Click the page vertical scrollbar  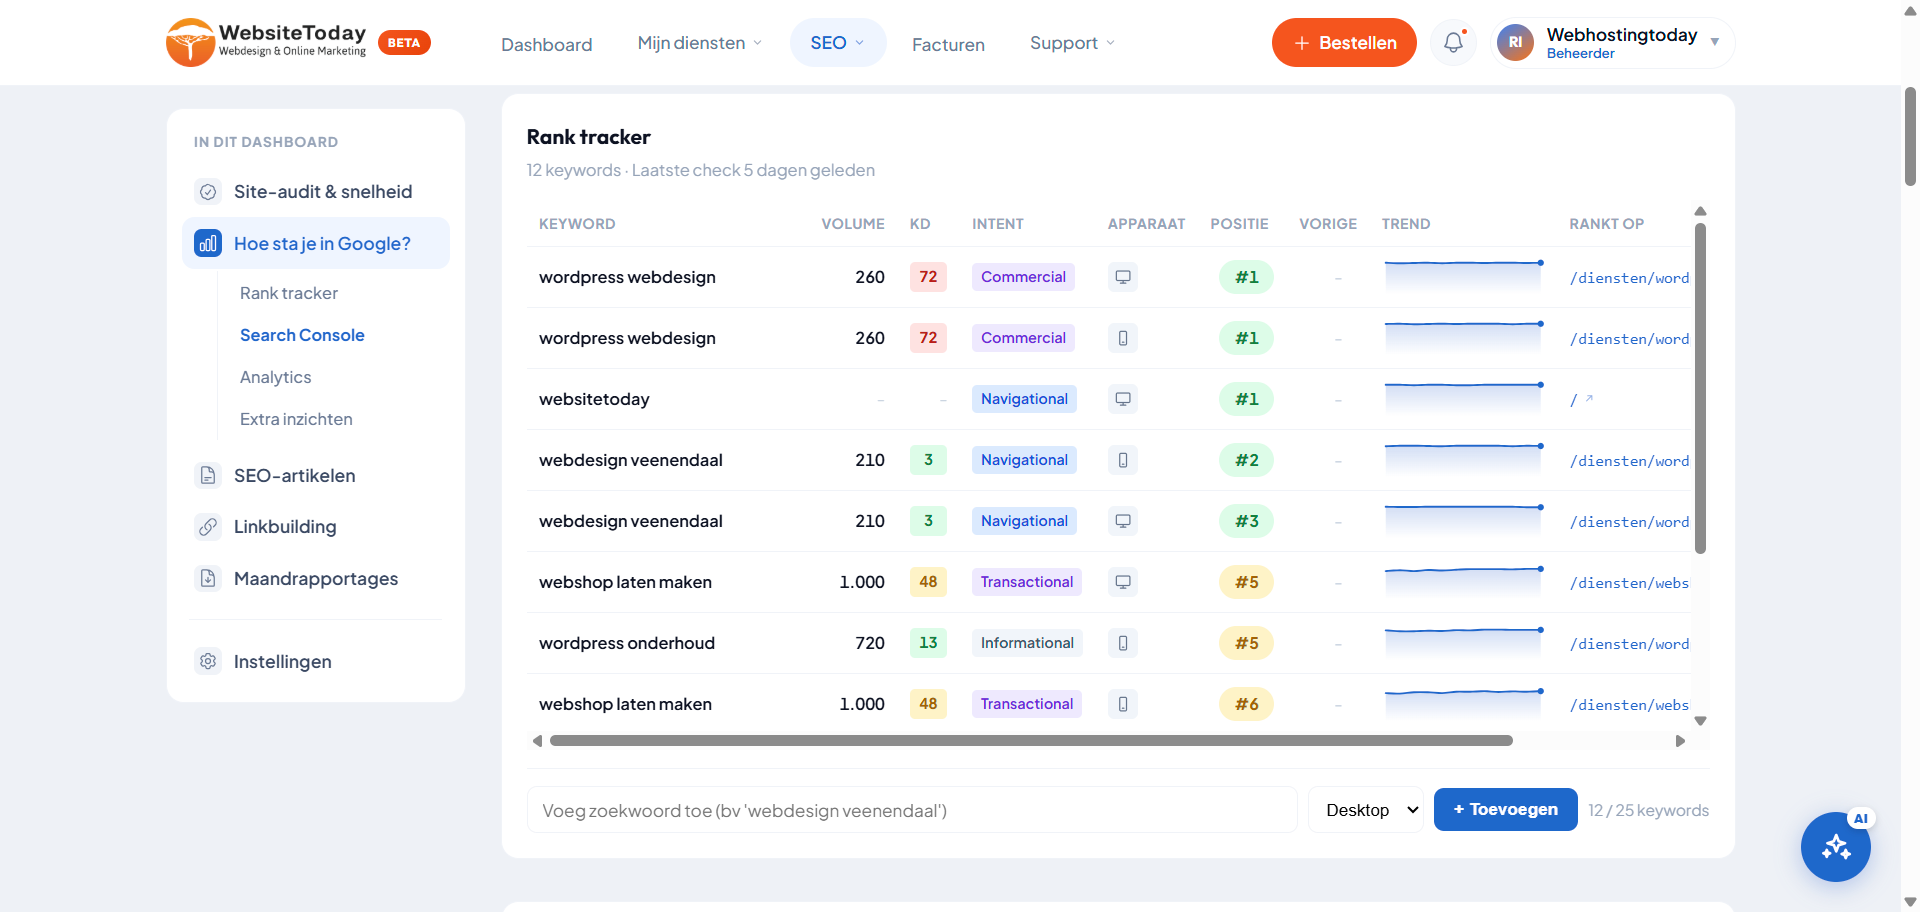click(x=1910, y=137)
